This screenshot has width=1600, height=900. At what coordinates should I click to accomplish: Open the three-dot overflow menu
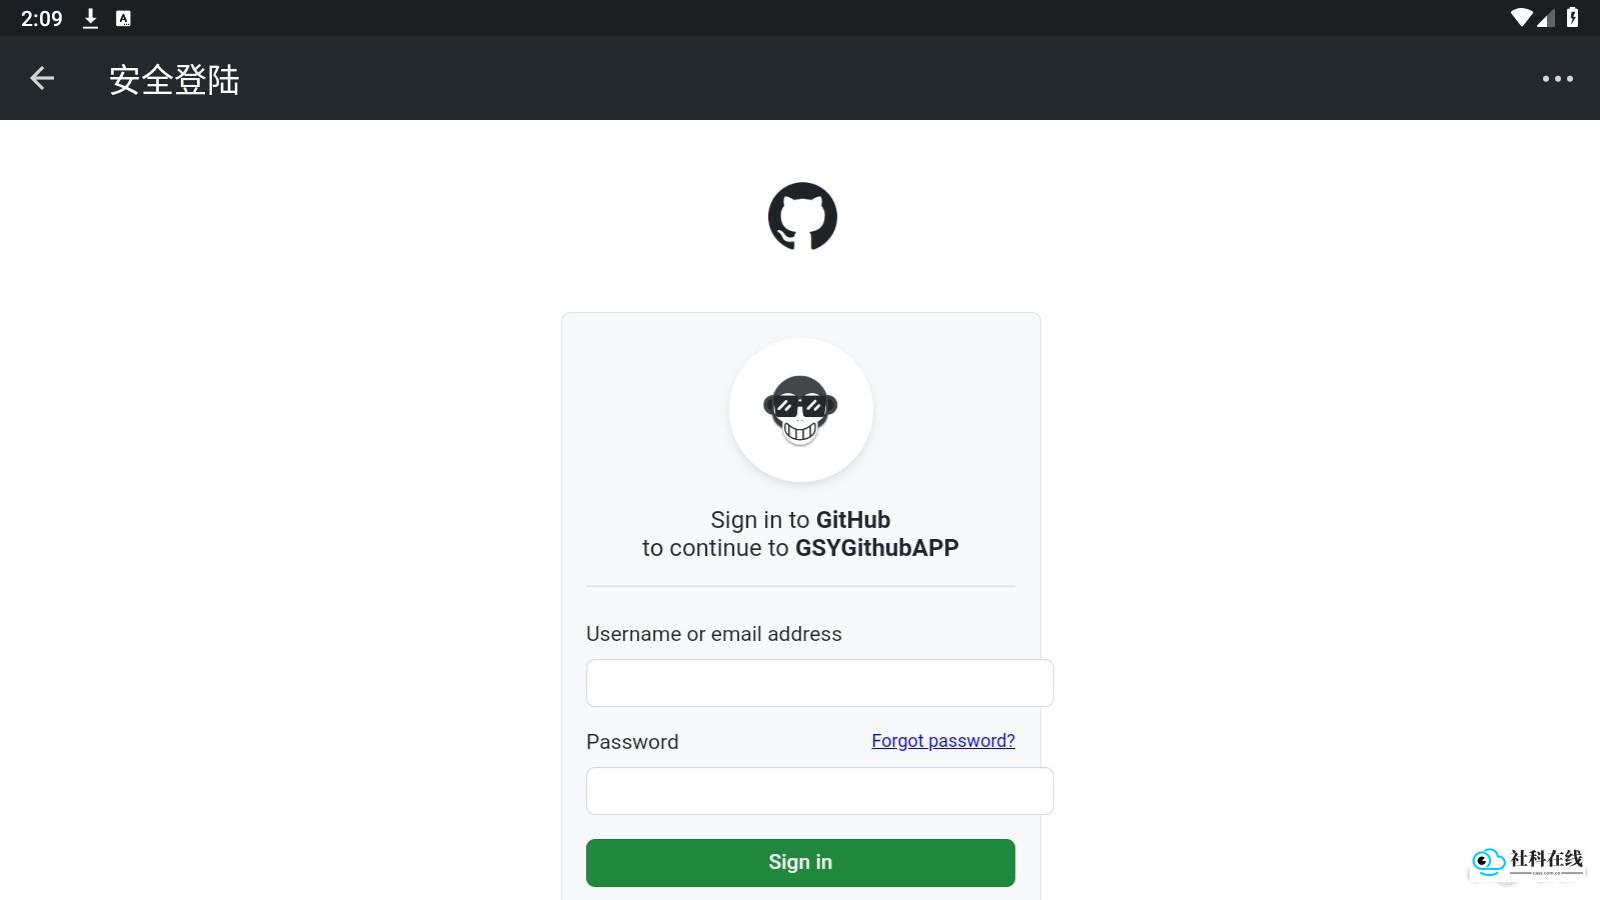point(1557,78)
